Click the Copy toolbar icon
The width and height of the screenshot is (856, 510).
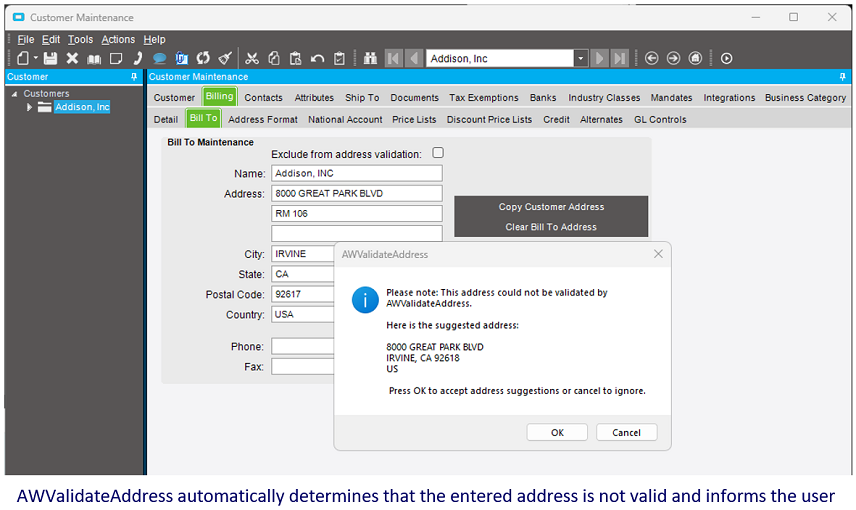(274, 58)
